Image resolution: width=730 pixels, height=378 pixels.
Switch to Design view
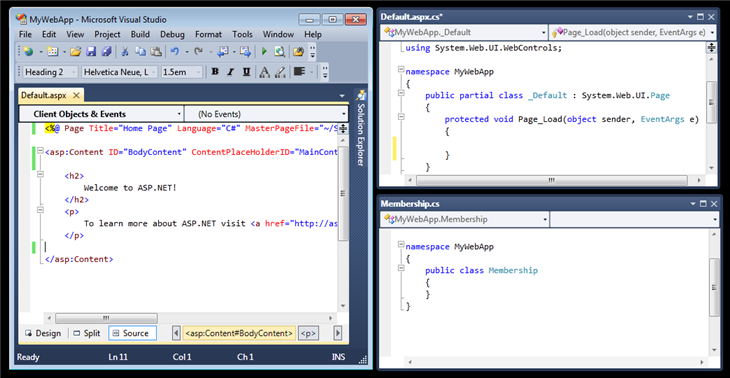pyautogui.click(x=43, y=333)
